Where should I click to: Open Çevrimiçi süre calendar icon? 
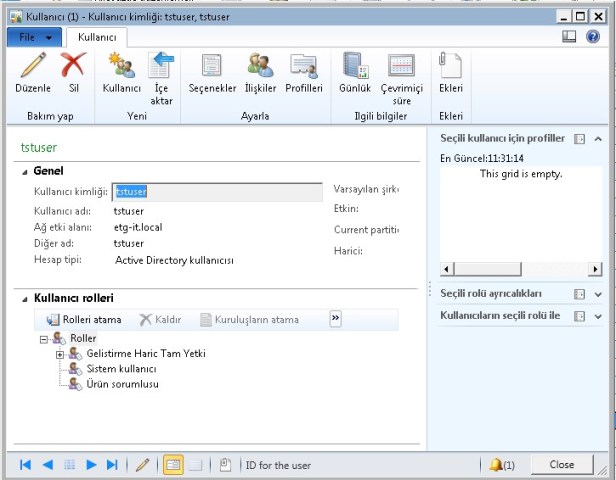[402, 67]
